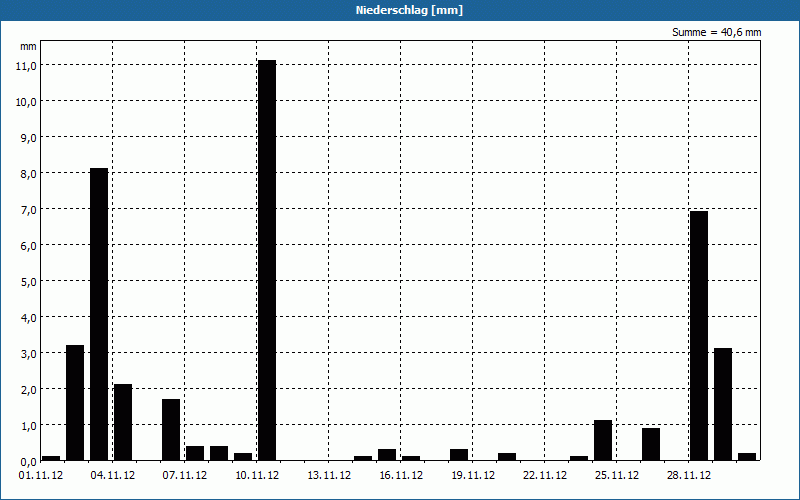The image size is (800, 500).
Task: Click the bar reaching just under 7 mm
Action: (x=699, y=336)
